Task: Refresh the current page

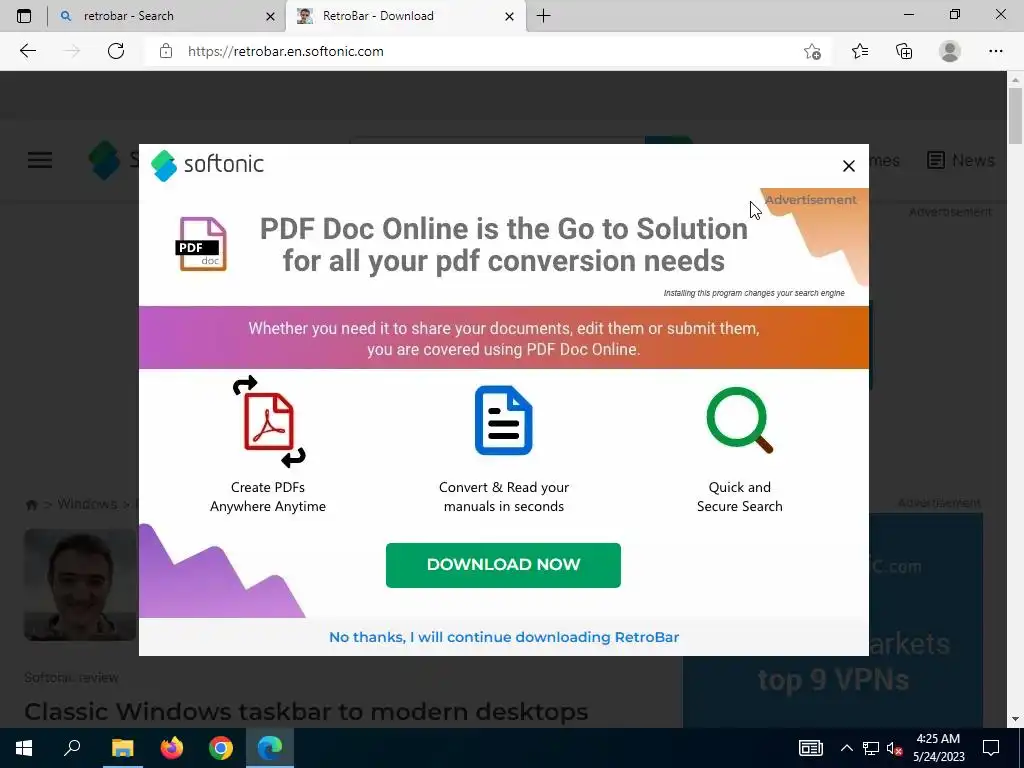Action: (116, 51)
